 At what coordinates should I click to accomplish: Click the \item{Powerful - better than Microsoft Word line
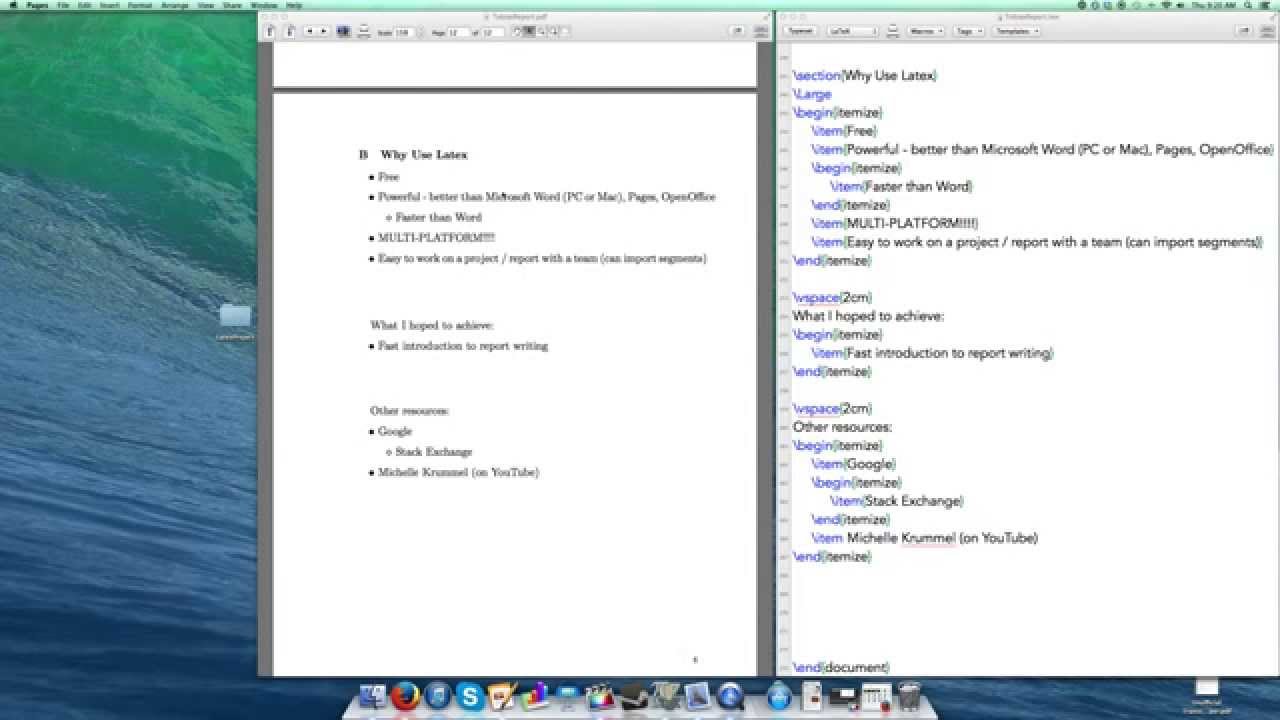[1043, 149]
